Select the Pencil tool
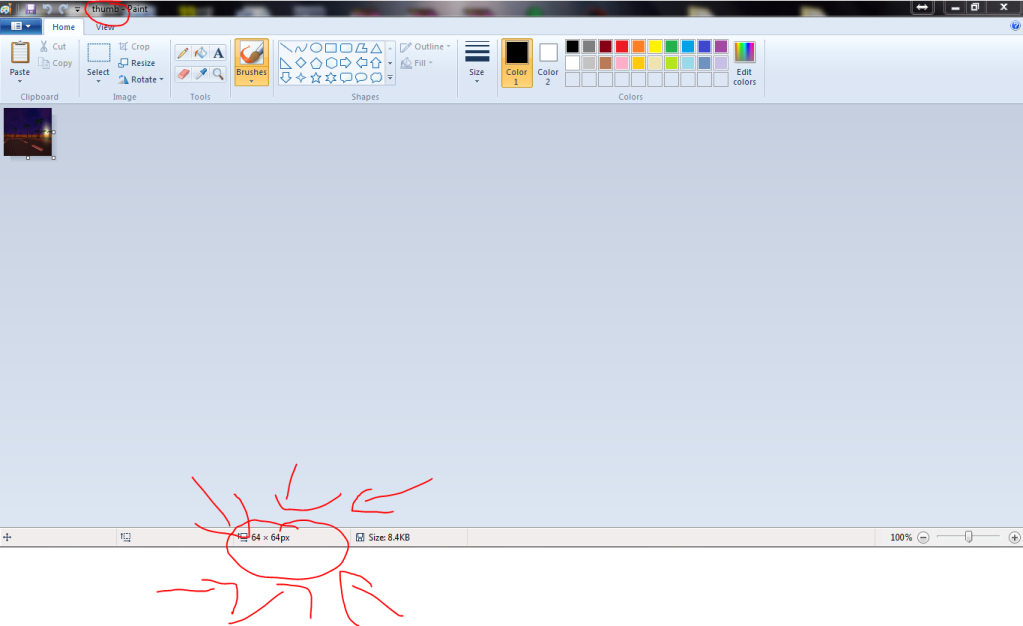Image resolution: width=1023 pixels, height=626 pixels. point(183,53)
